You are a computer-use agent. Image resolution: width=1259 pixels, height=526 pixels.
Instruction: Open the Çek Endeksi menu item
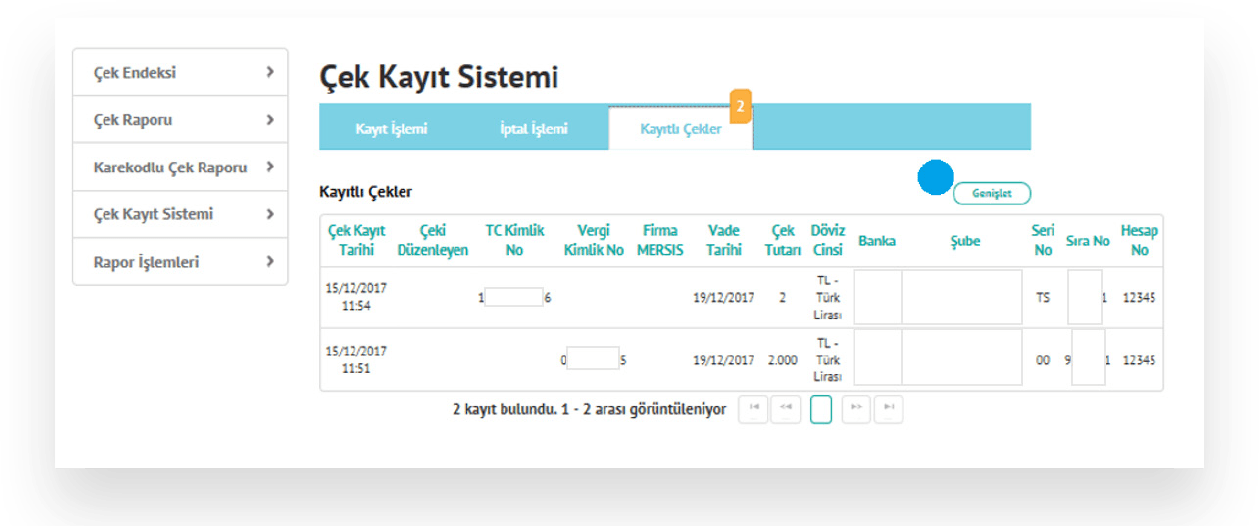pos(180,72)
